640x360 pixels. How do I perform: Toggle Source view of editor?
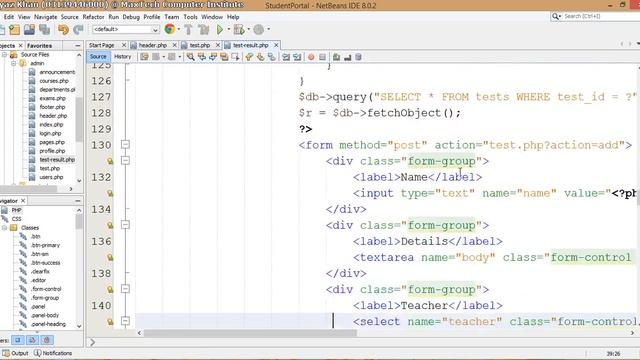[98, 57]
